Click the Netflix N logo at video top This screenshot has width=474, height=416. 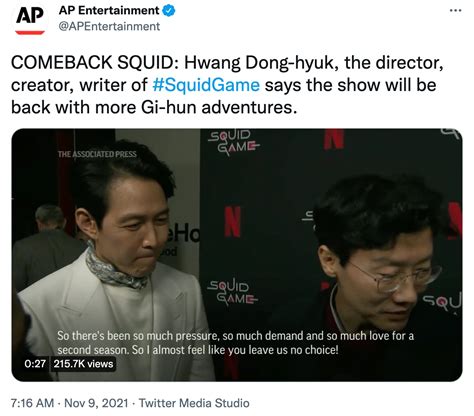coord(334,138)
